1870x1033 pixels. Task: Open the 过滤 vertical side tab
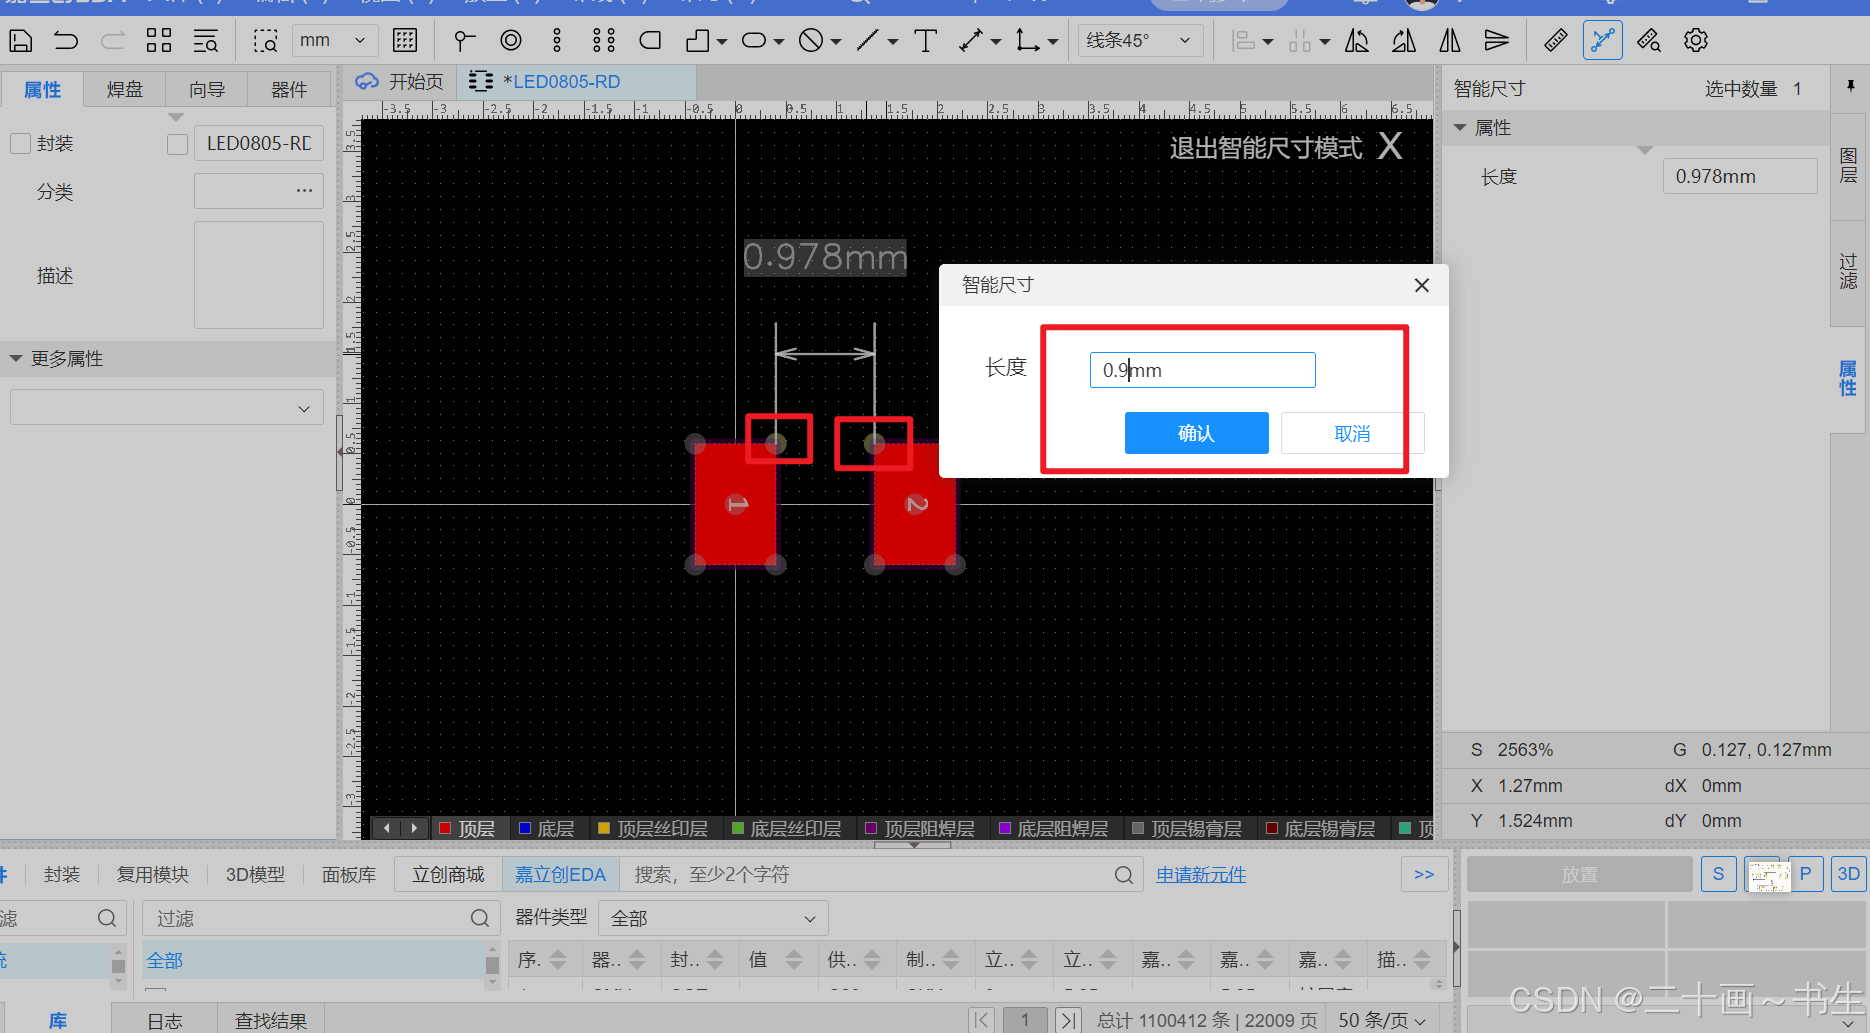pos(1848,272)
